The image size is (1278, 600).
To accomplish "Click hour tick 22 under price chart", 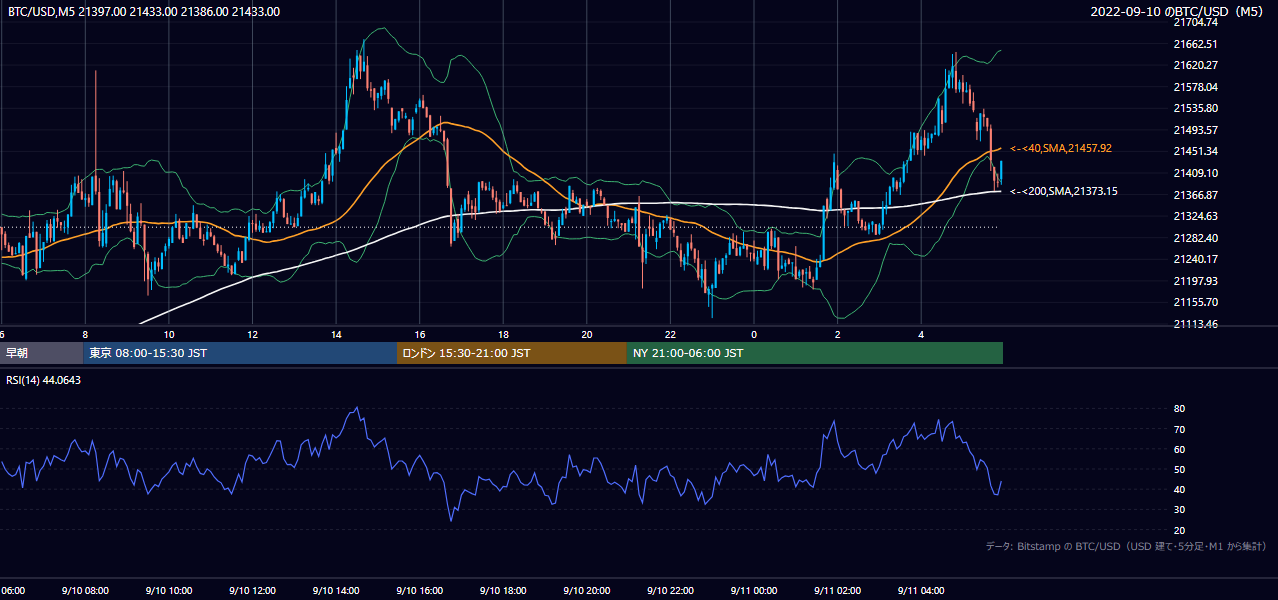I will click(x=670, y=335).
